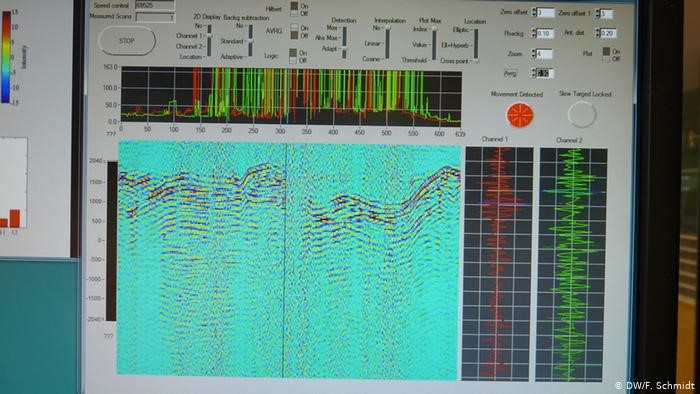The image size is (700, 394).
Task: Turn the Plot switch Off
Action: tap(606, 58)
